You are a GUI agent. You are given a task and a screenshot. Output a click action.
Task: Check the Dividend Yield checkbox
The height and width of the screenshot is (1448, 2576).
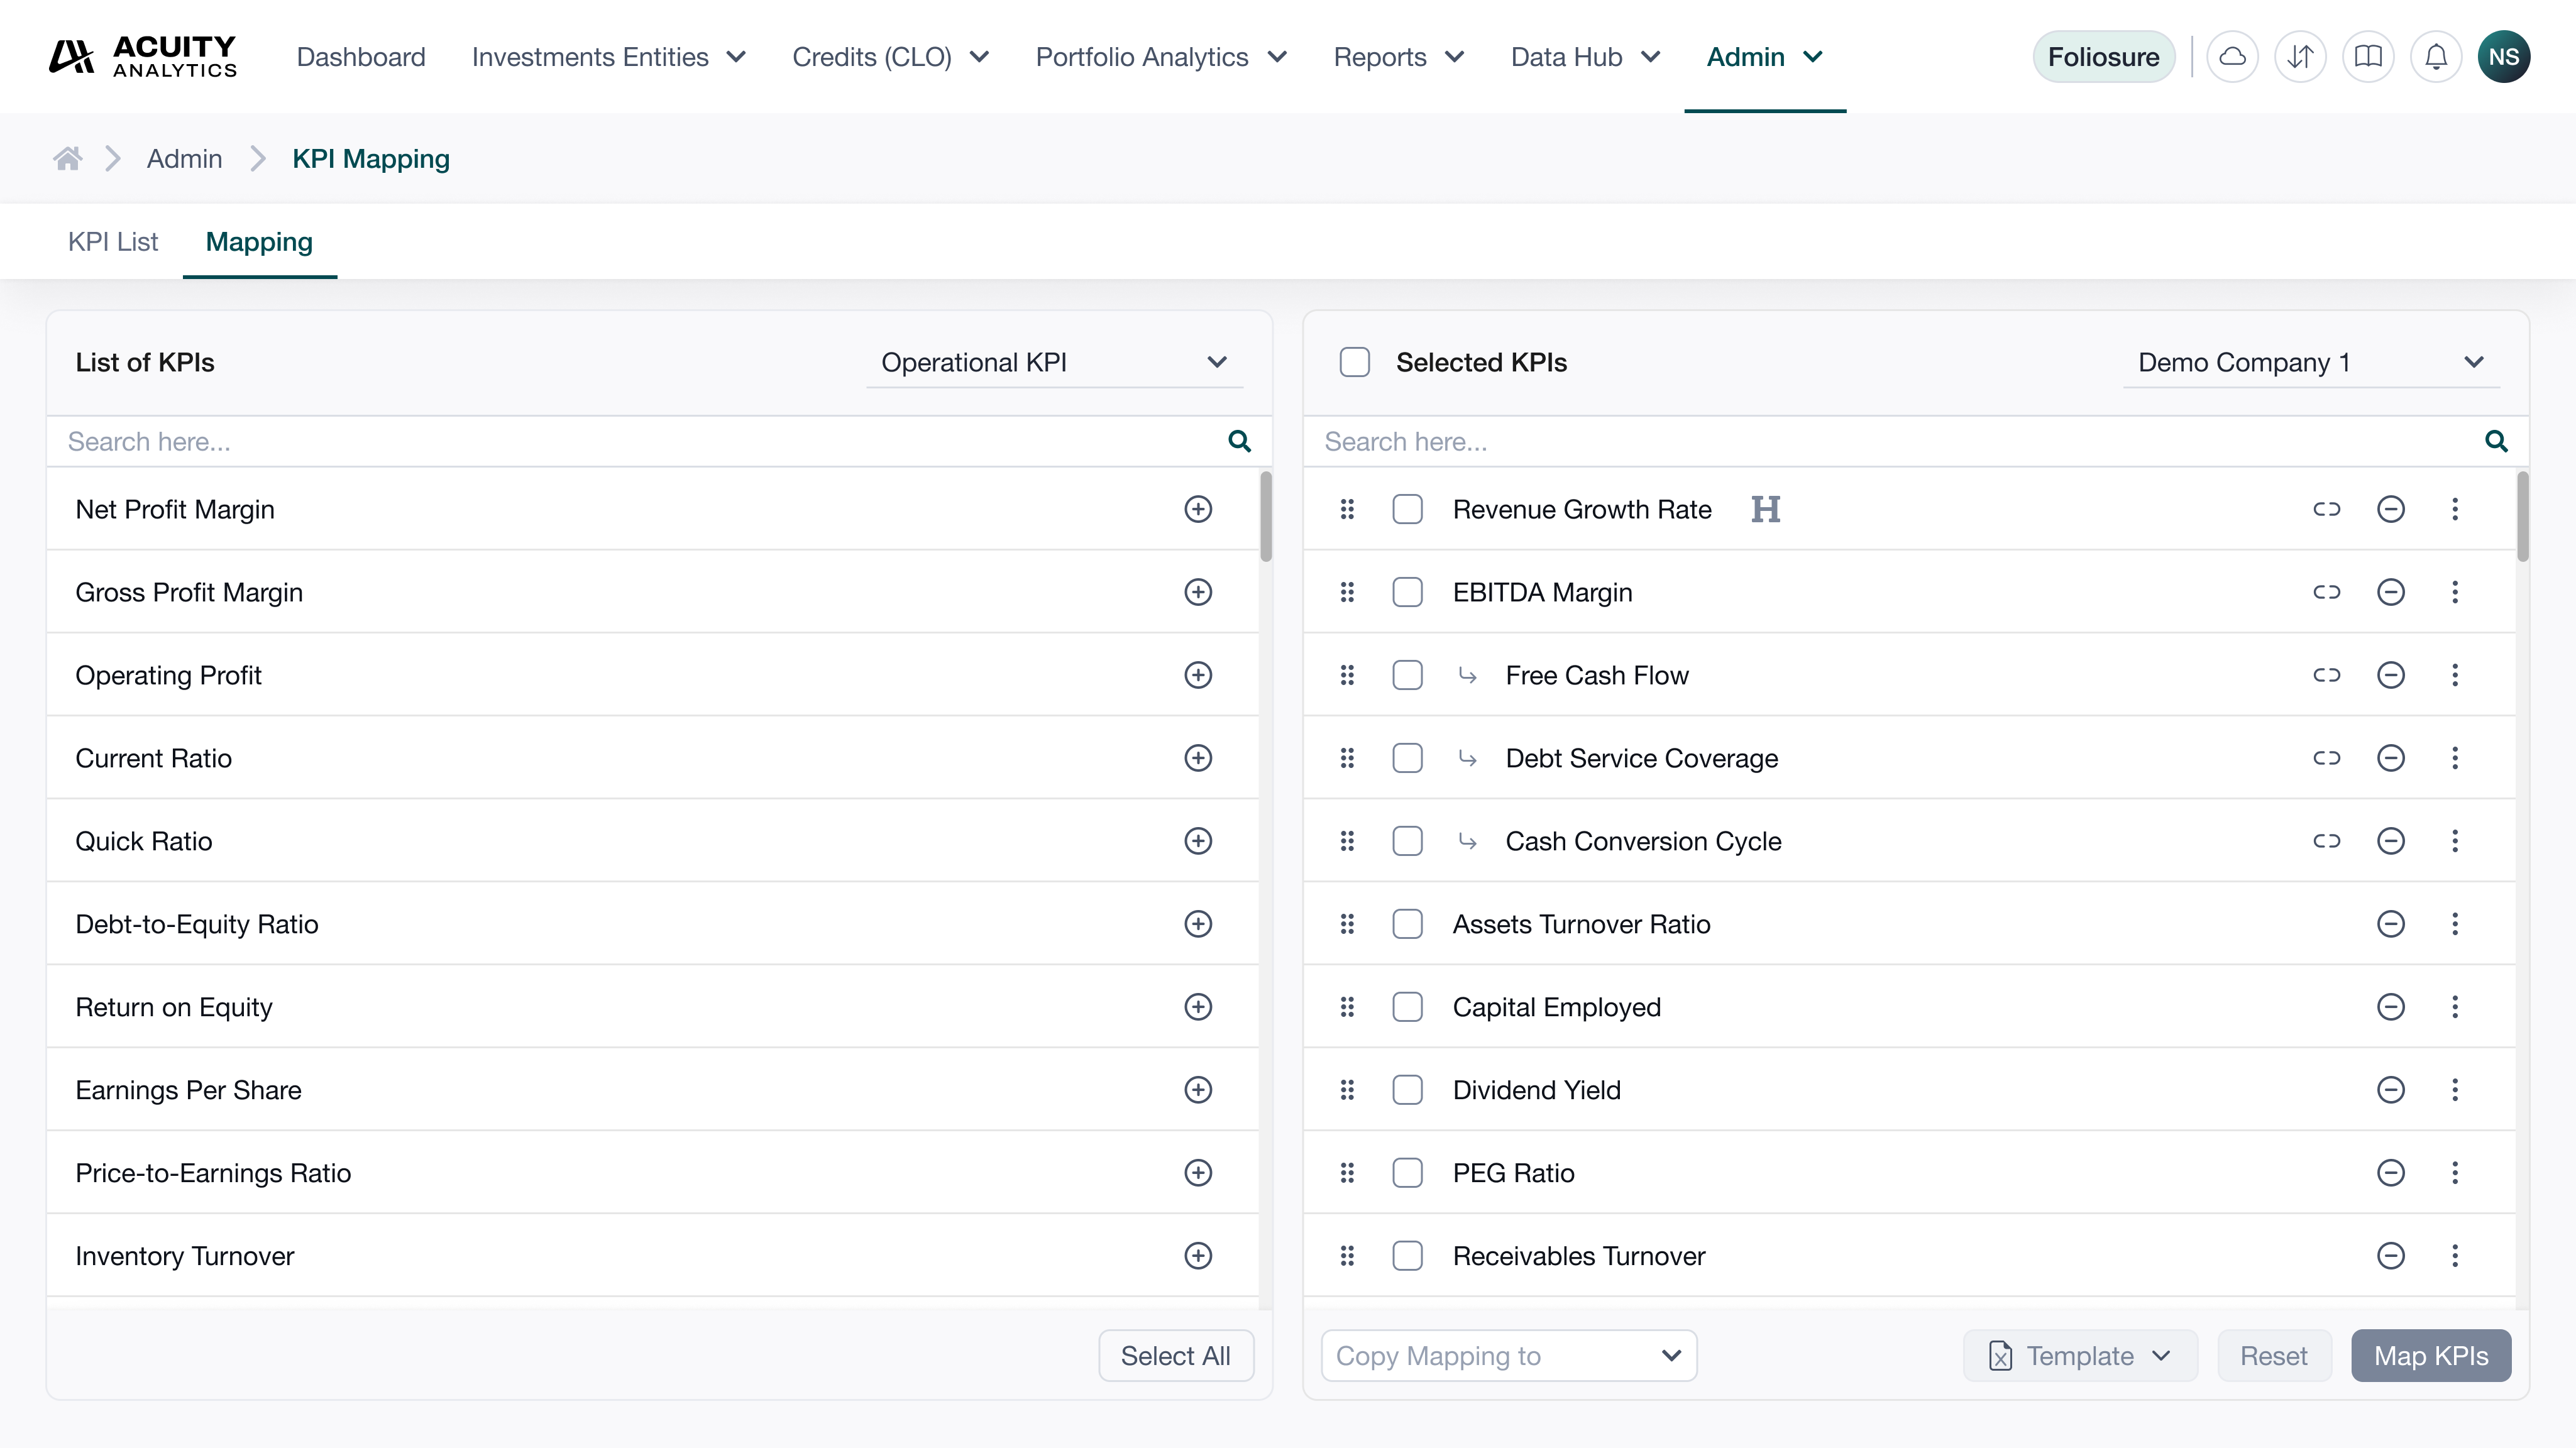pos(1407,1090)
